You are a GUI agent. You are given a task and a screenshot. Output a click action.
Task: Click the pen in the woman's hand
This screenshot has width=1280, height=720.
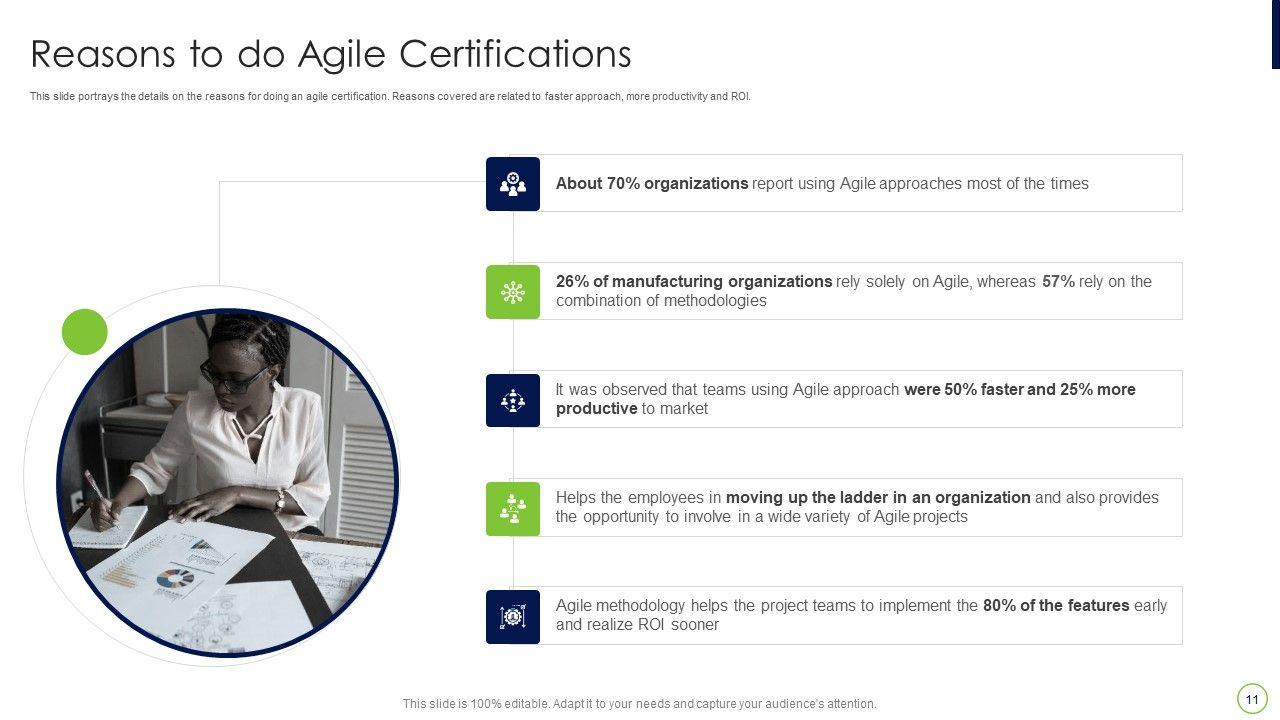pyautogui.click(x=99, y=492)
